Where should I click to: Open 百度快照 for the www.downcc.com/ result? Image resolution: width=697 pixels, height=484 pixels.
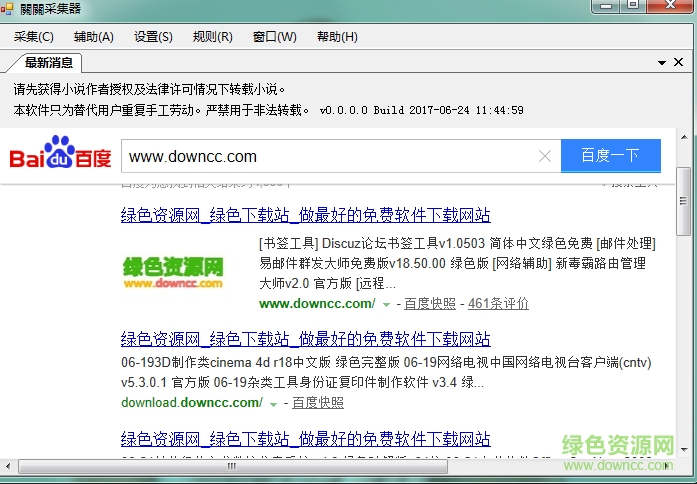430,304
